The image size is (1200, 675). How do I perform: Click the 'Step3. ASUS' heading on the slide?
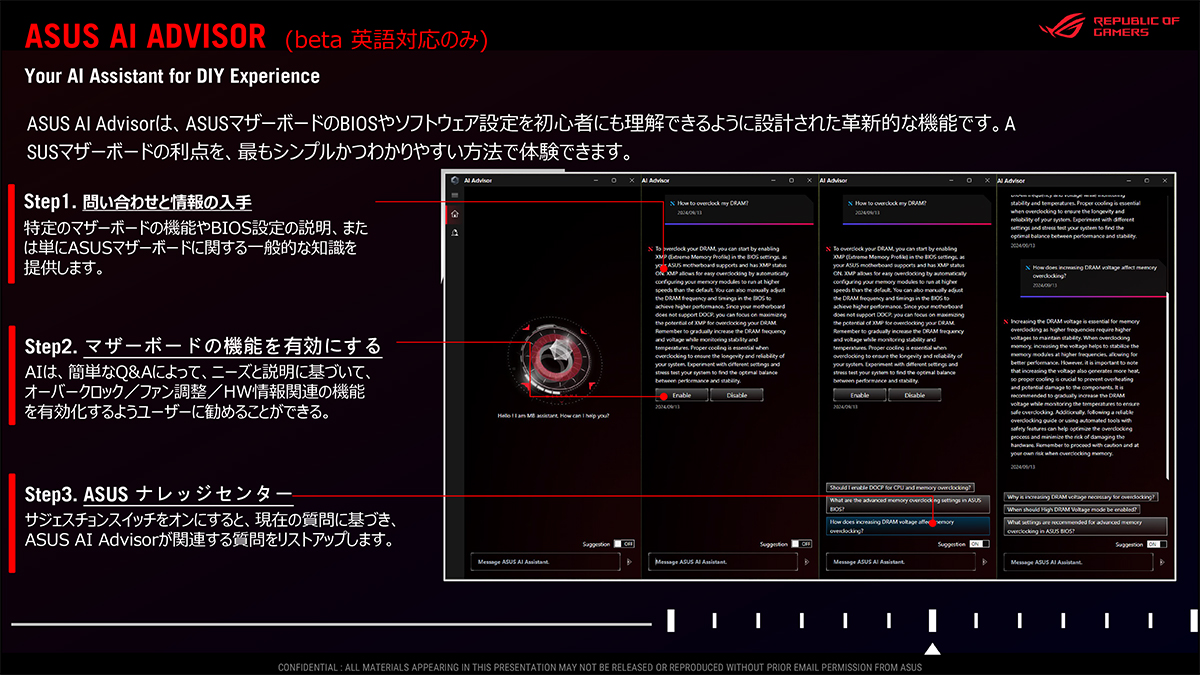76,495
